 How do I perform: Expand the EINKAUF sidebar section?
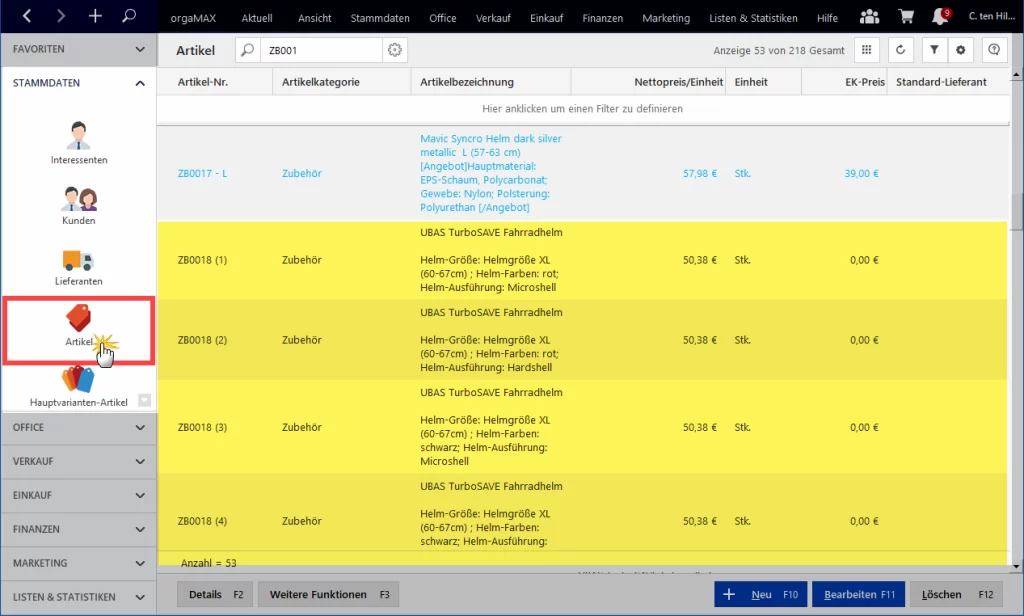[78, 495]
